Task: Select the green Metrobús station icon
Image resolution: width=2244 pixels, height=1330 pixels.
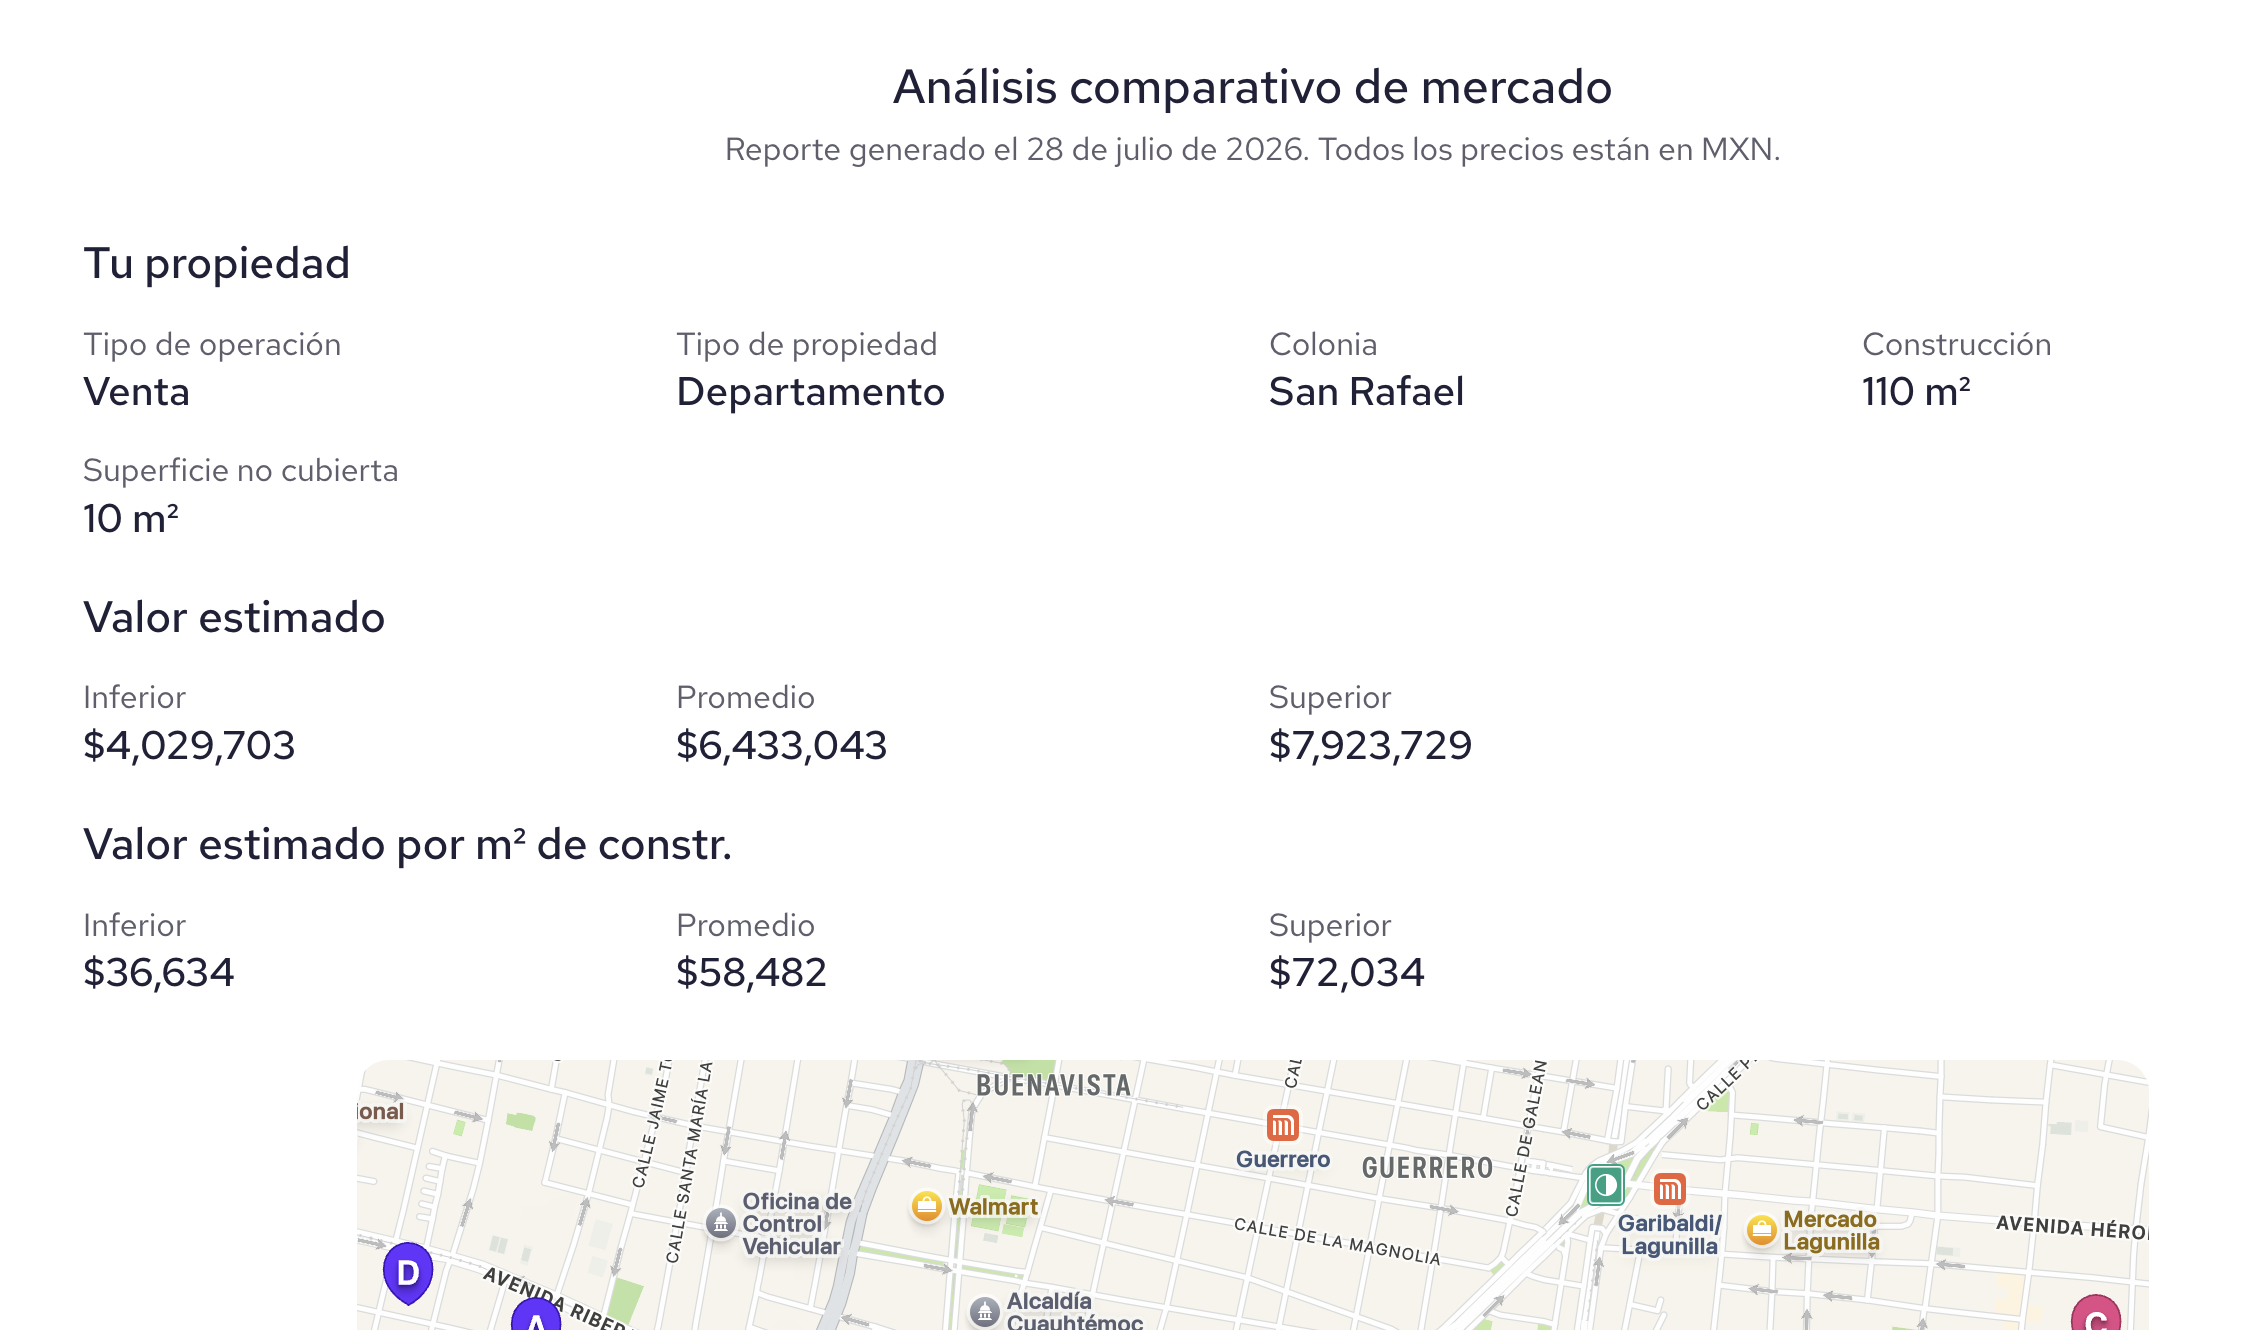Action: click(x=1606, y=1186)
